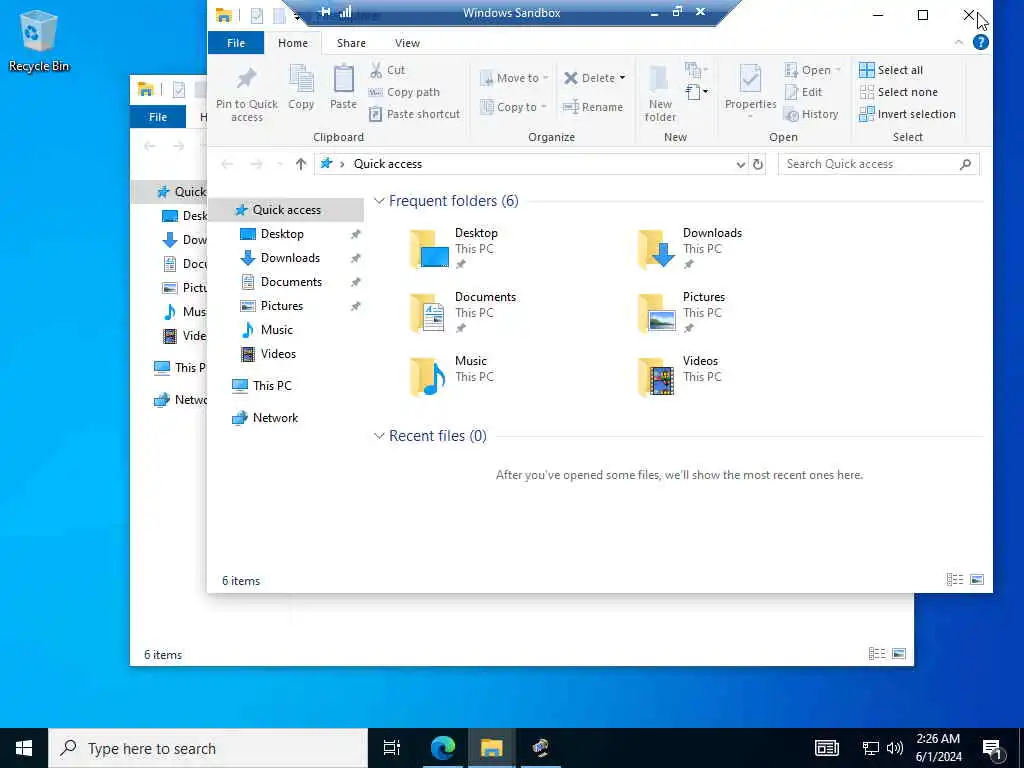The image size is (1024, 768).
Task: Collapse the Recent files section
Action: (379, 436)
